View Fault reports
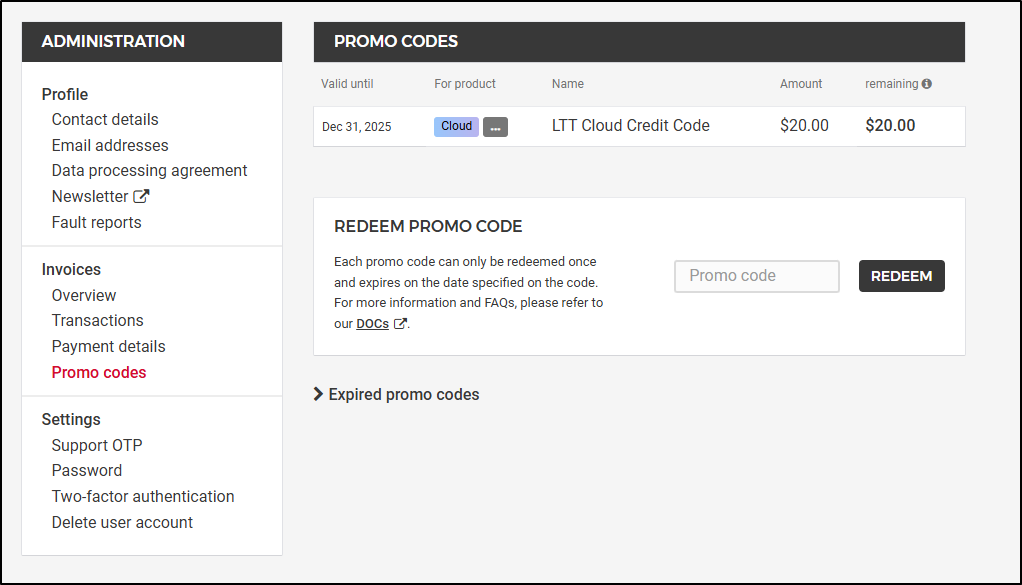This screenshot has height=585, width=1022. 96,222
